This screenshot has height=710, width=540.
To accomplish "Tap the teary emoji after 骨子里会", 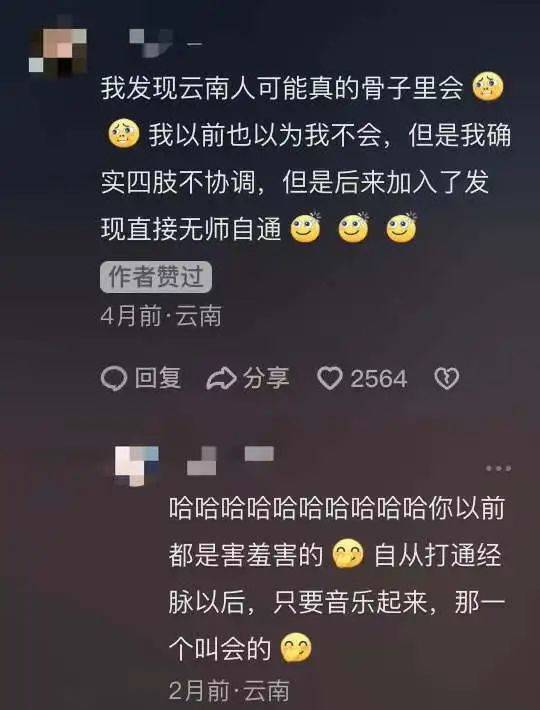I will pyautogui.click(x=488, y=87).
